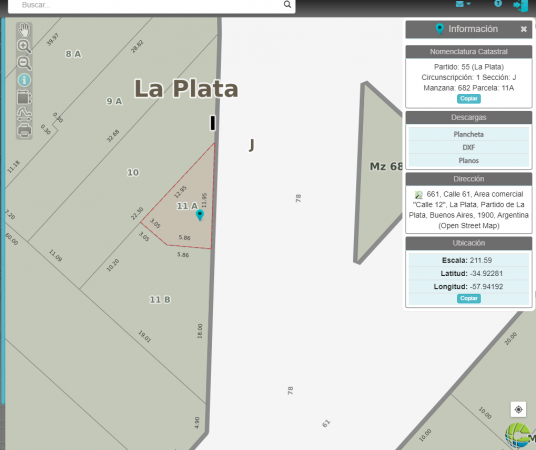Click the print map icon
This screenshot has width=536, height=450.
pyautogui.click(x=24, y=130)
